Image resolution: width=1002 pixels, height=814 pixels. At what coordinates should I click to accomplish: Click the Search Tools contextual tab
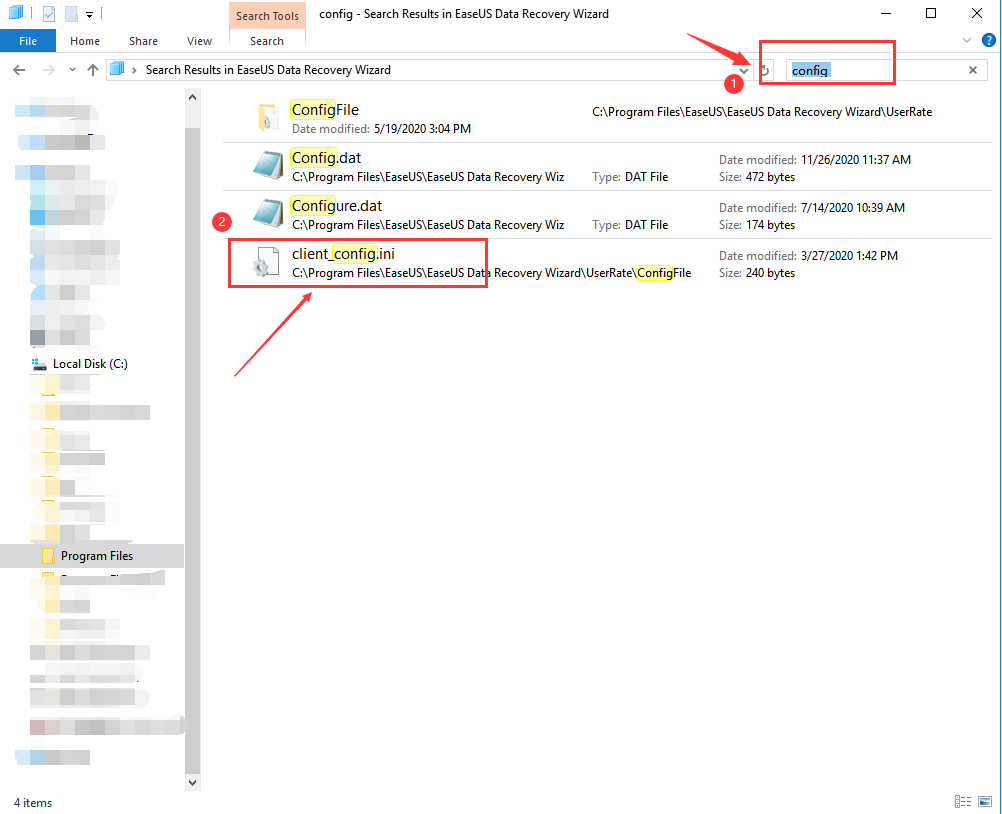click(267, 16)
